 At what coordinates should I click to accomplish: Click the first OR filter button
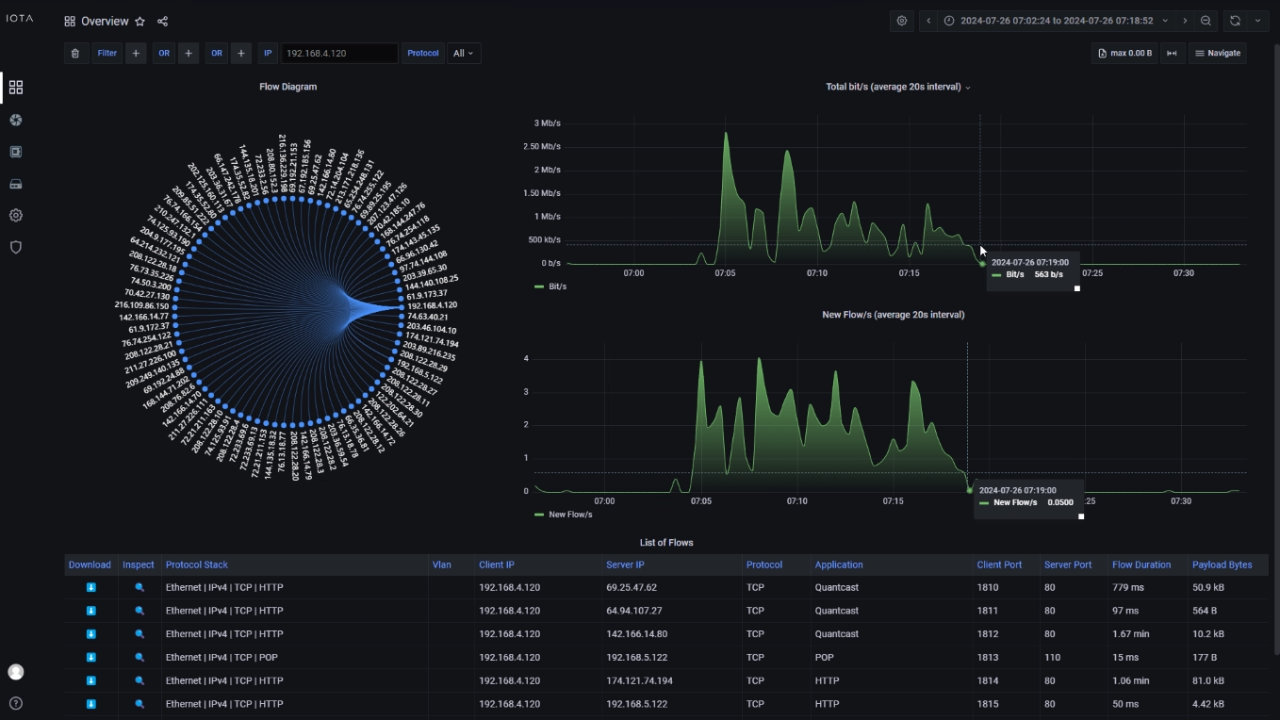point(163,53)
